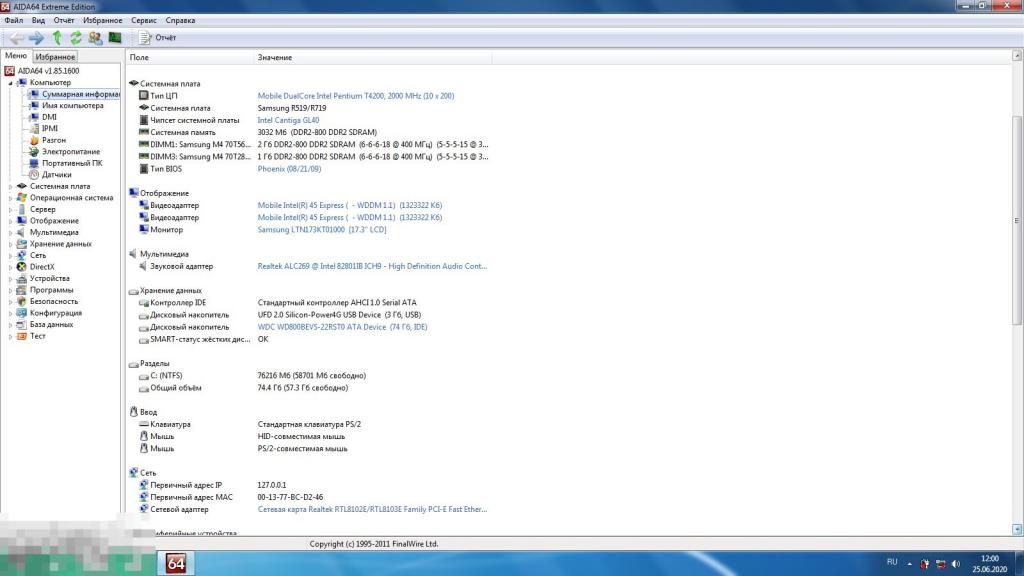Open the WDC WD800BEVS-22RST0 ATA Device link
This screenshot has height=576, width=1024.
click(x=342, y=327)
